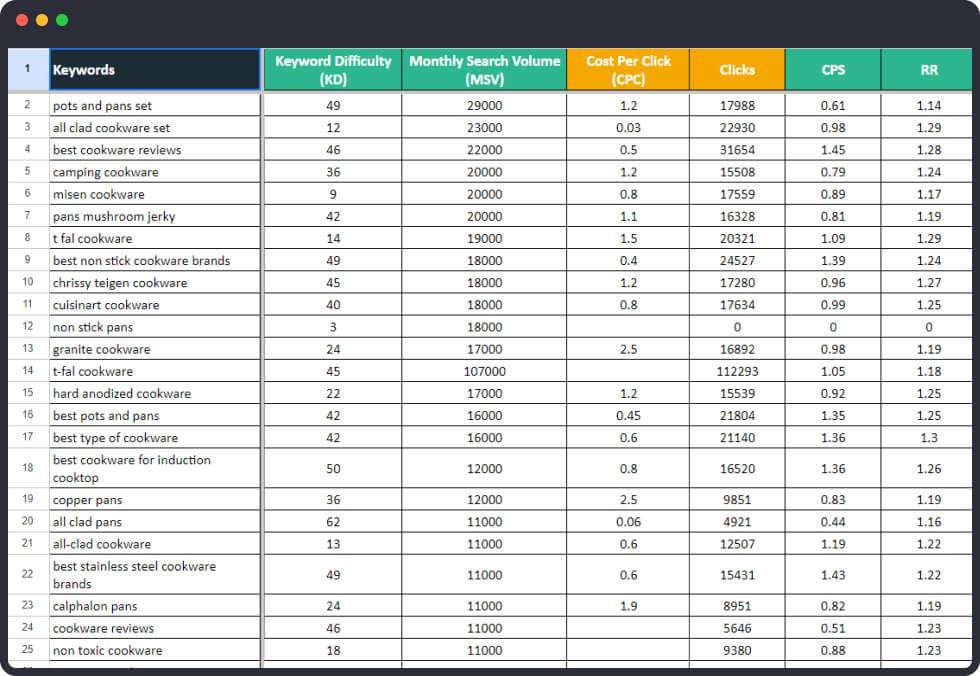Select the Monthly Search Volume (MSV) header
The height and width of the screenshot is (676, 980).
pyautogui.click(x=484, y=69)
